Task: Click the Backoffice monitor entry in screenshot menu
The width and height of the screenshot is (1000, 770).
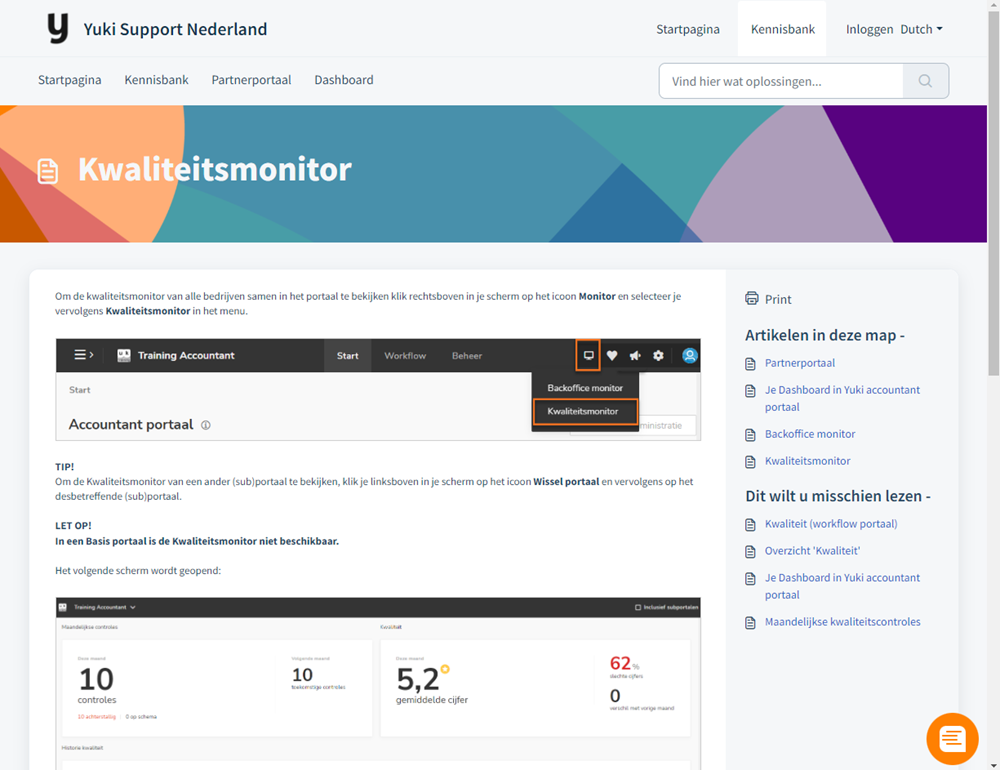Action: [x=585, y=388]
